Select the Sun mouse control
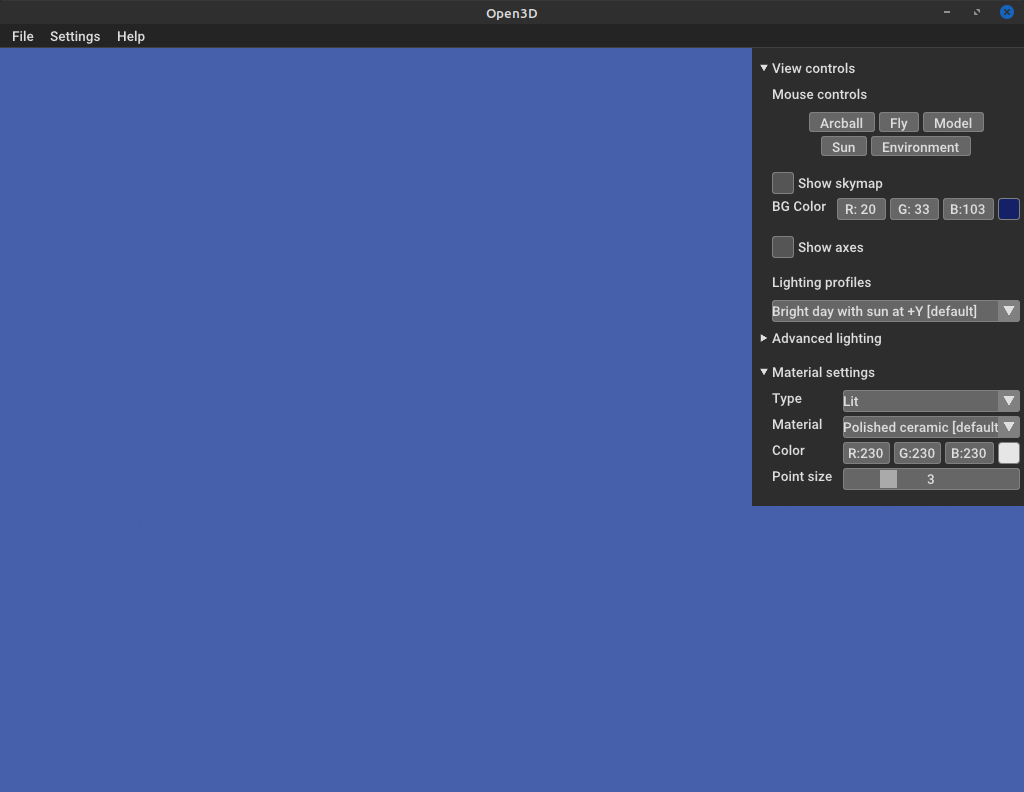 pos(843,146)
